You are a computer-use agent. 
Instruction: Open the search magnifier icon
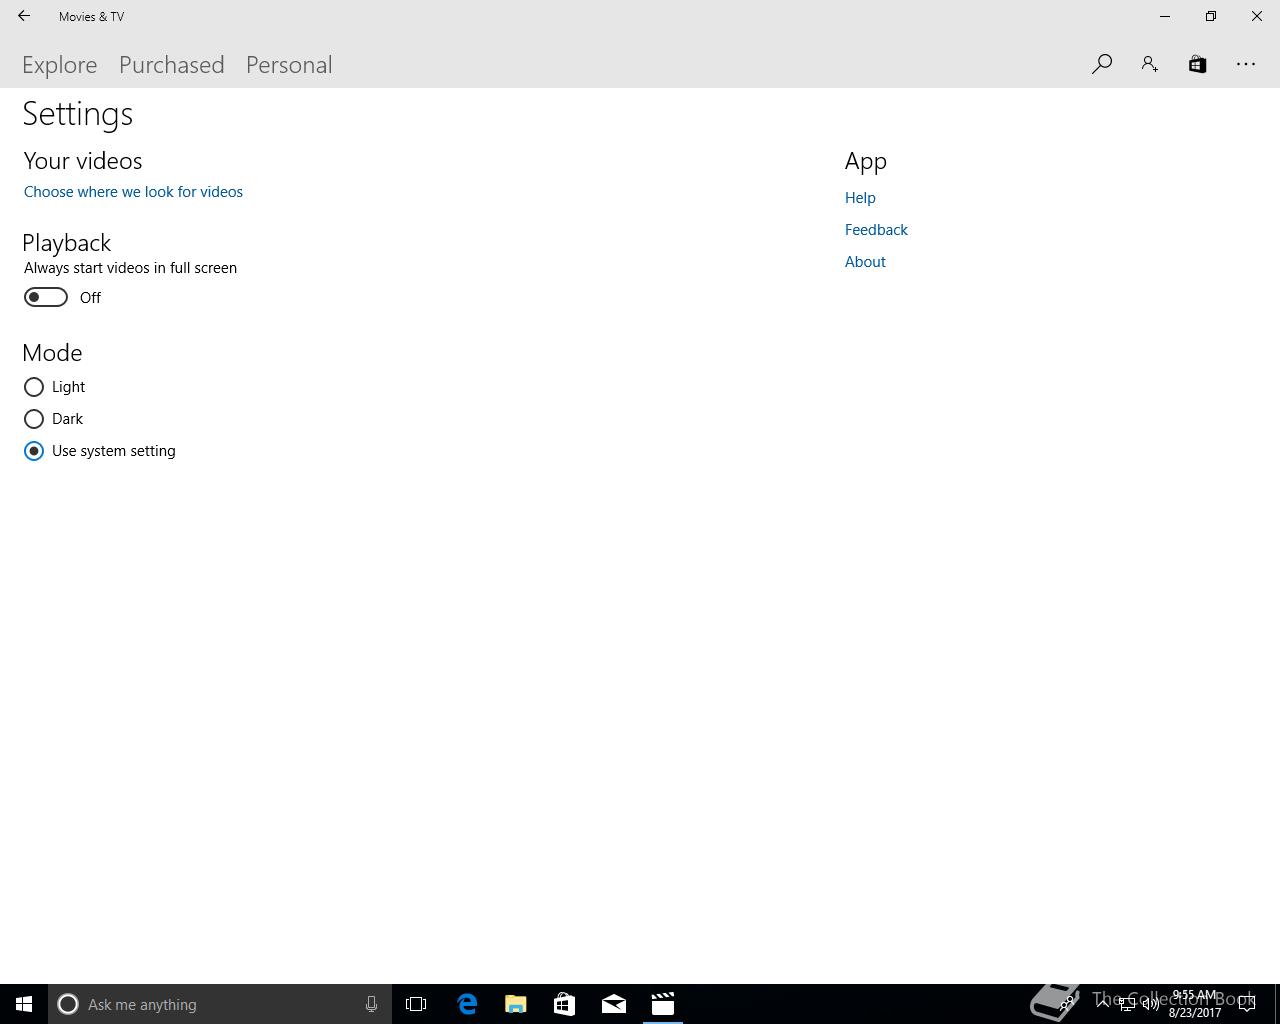click(x=1102, y=64)
